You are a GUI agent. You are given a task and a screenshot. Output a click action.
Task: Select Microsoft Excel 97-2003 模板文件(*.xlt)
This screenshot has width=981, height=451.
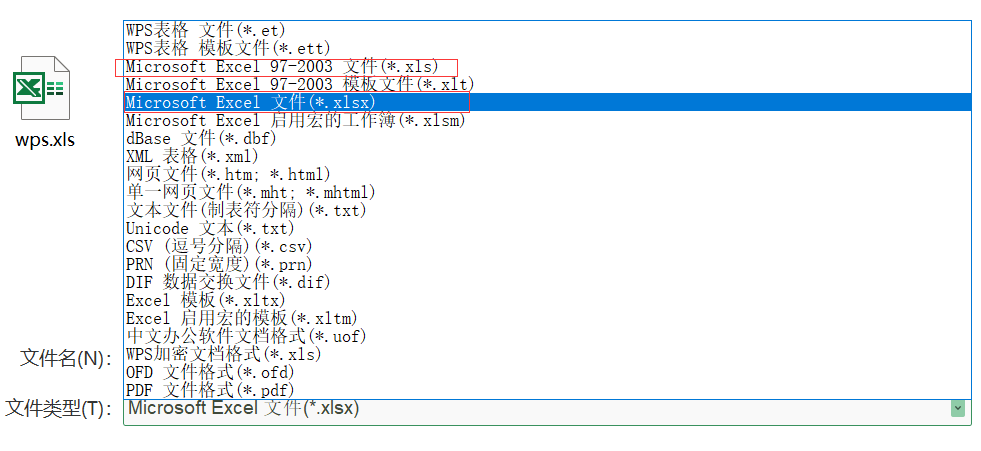click(547, 84)
